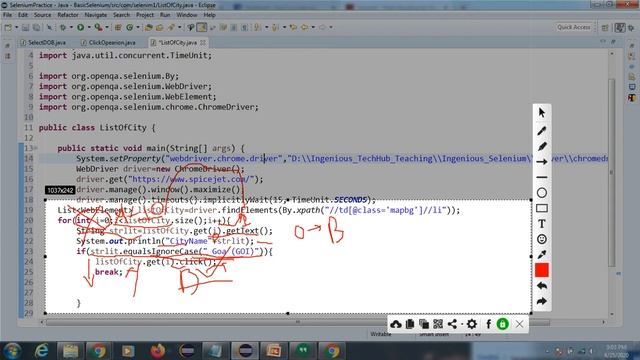Redo the annotation

542,302
